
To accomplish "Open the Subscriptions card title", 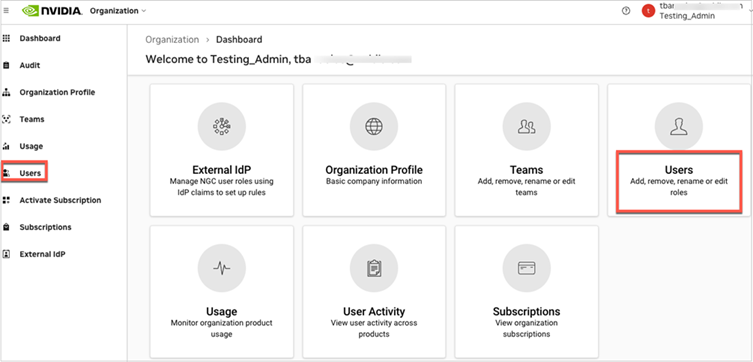I will coord(527,312).
